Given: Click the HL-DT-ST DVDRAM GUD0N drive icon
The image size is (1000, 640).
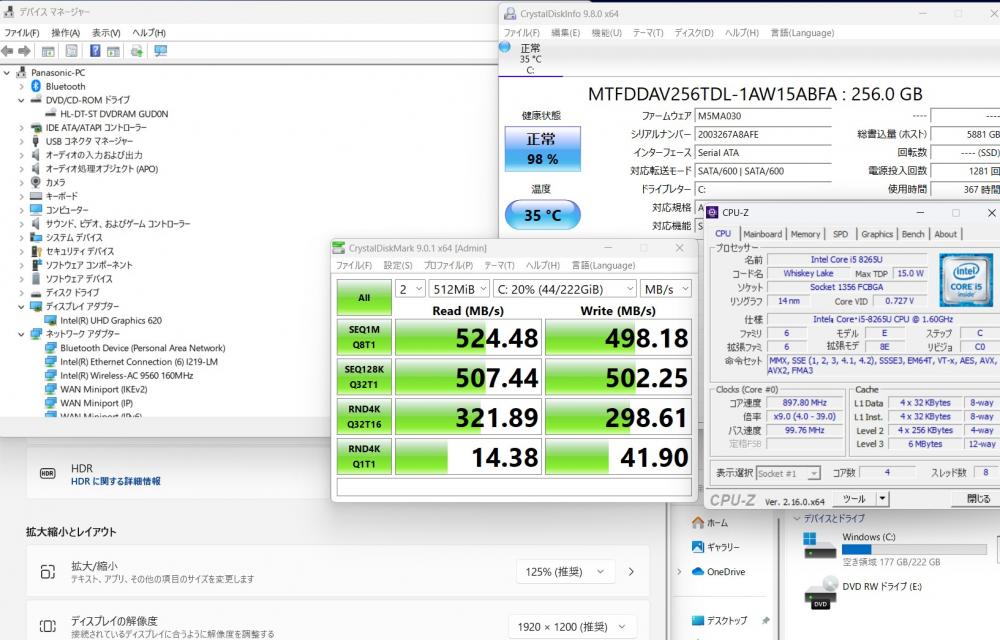Looking at the screenshot, I should pyautogui.click(x=50, y=113).
